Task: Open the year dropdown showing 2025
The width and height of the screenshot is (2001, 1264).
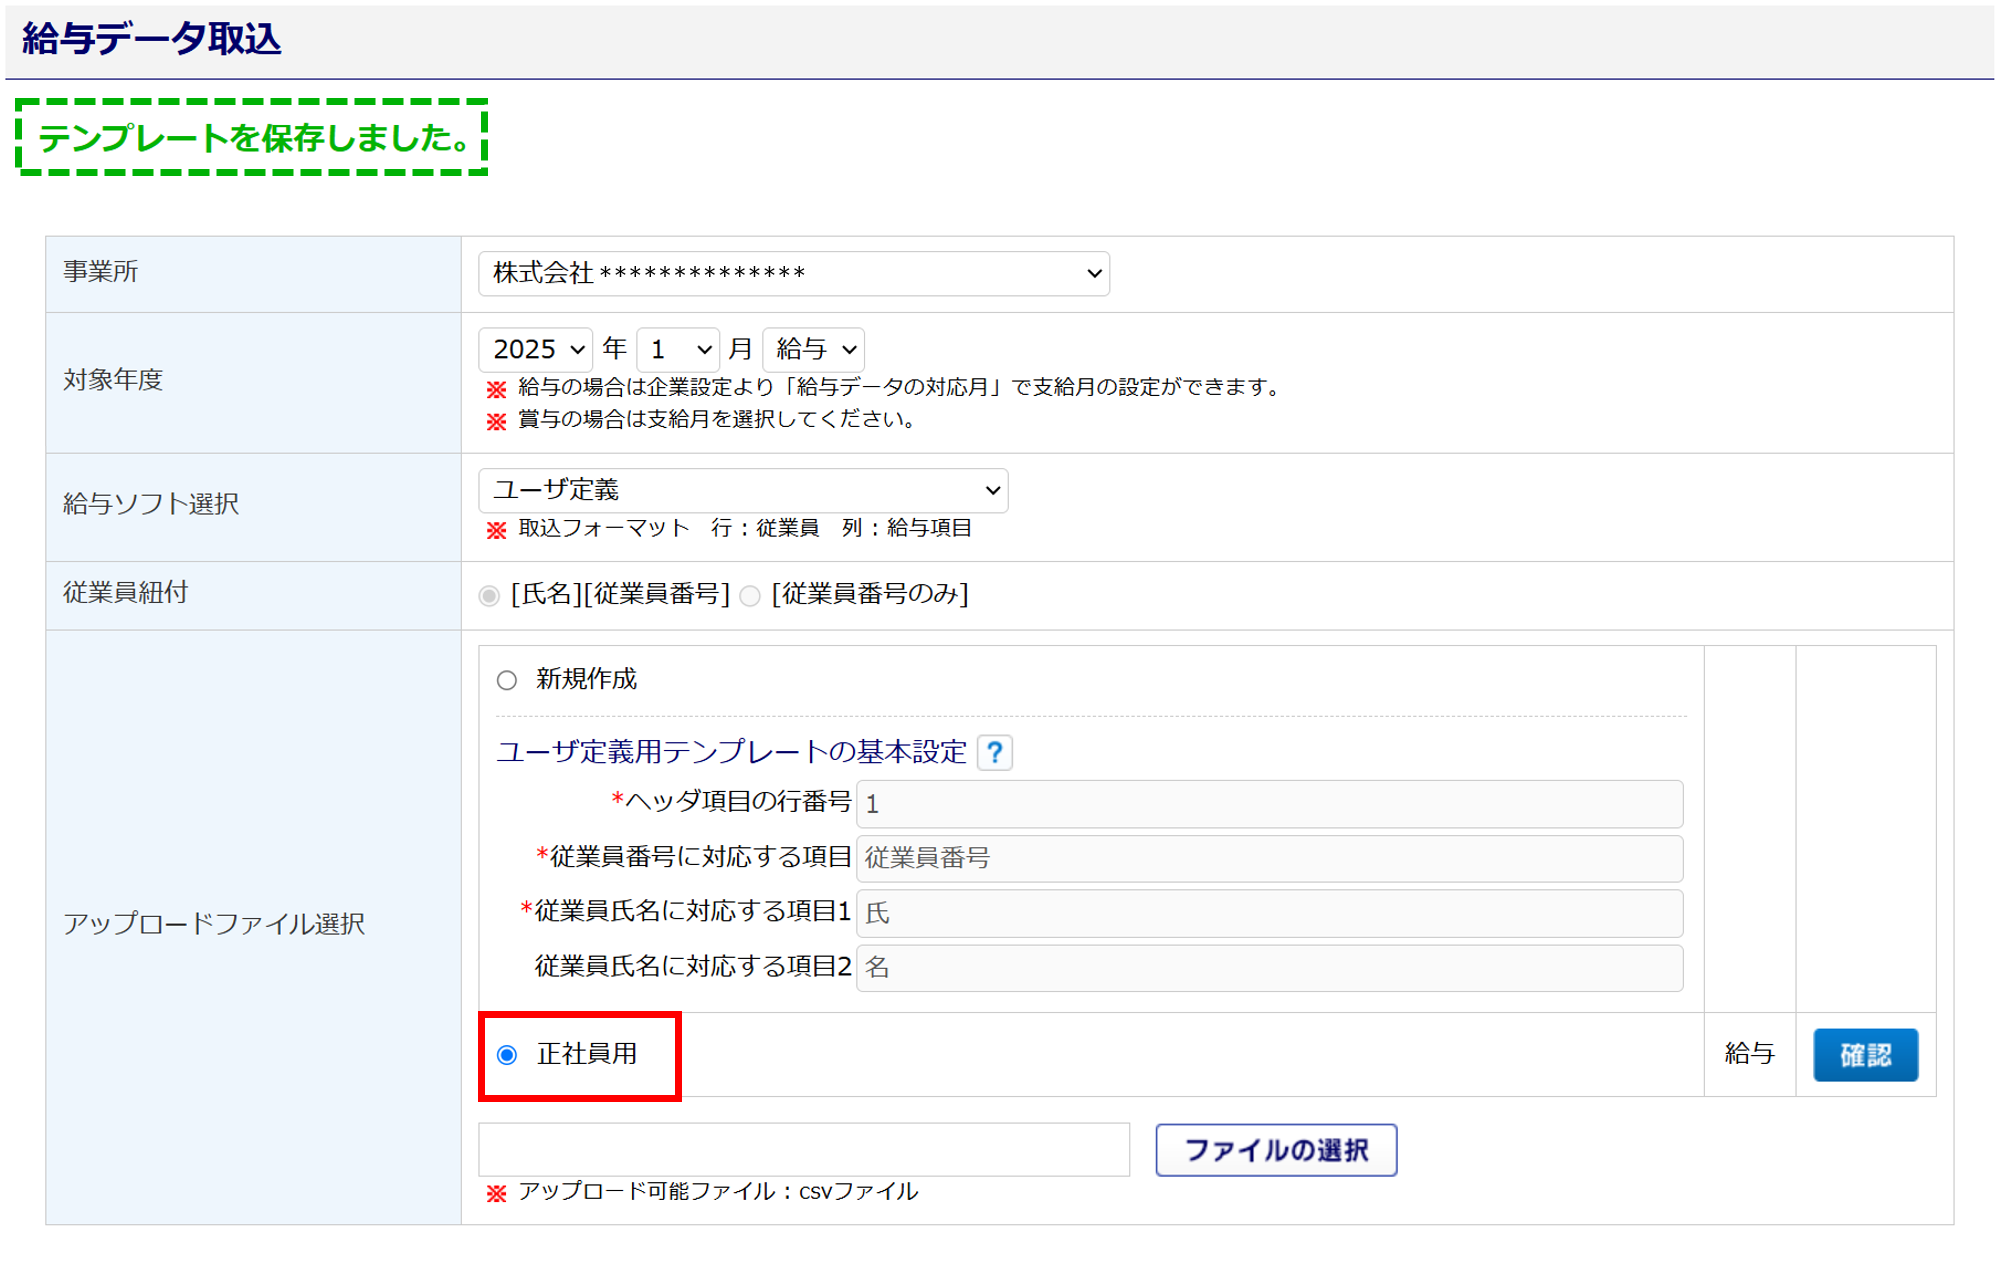Action: [536, 350]
